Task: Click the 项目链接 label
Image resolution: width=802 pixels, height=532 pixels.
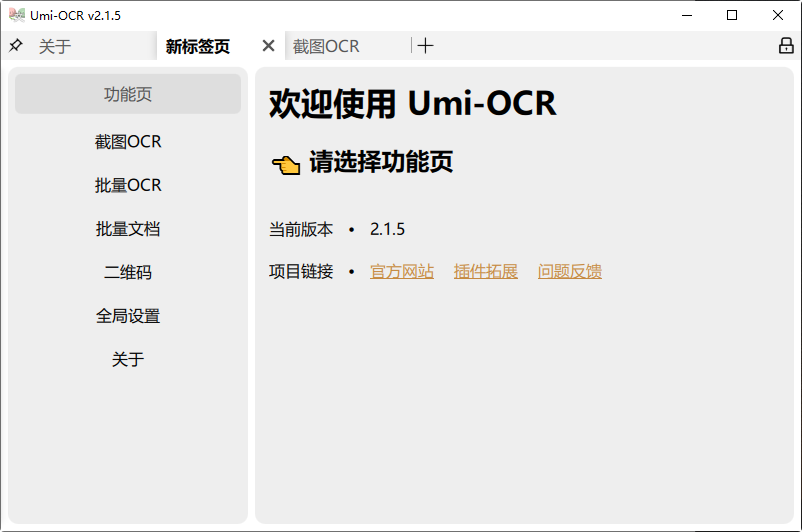Action: (x=301, y=272)
